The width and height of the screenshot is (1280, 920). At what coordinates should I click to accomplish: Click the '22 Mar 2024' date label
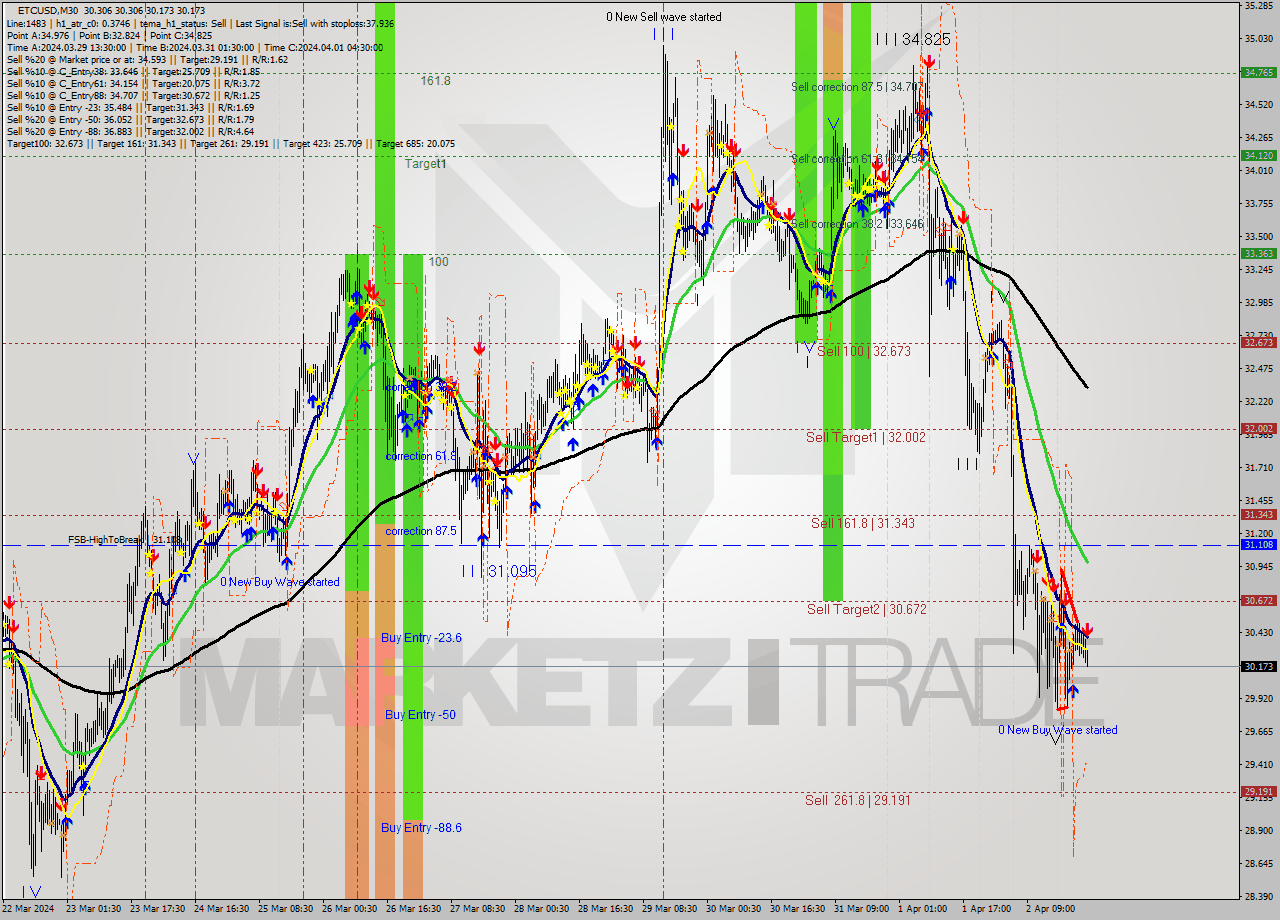pos(28,909)
